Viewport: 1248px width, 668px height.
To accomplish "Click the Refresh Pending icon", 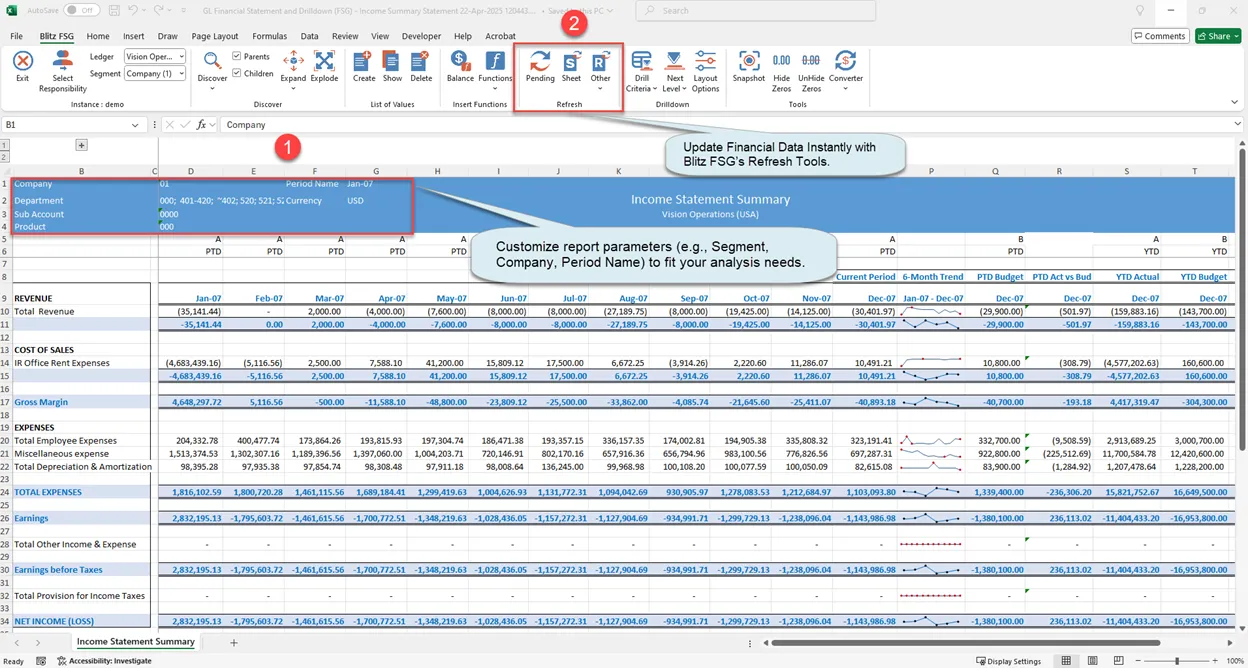I will tap(540, 63).
